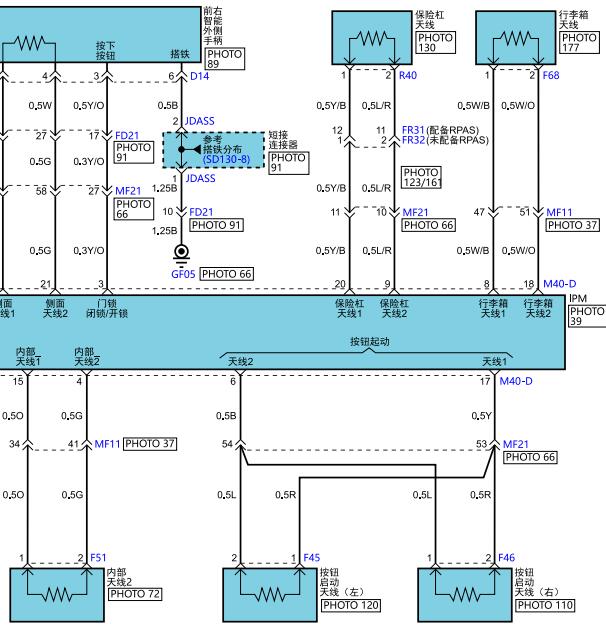
Task: Click the resistor symbol in 内部天线2 component
Action: point(57,594)
